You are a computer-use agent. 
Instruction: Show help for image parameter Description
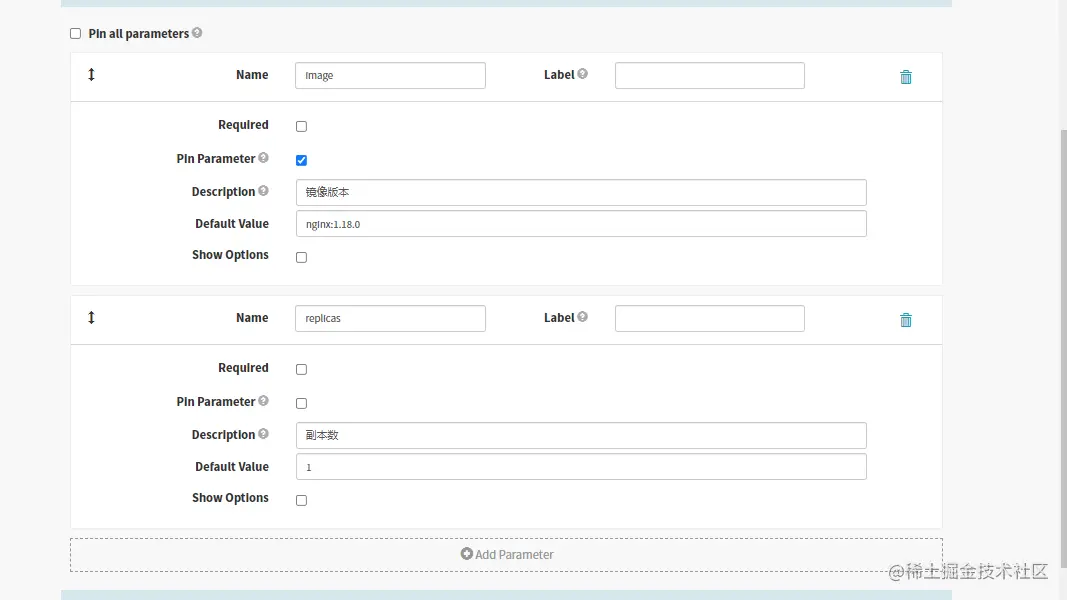point(263,190)
